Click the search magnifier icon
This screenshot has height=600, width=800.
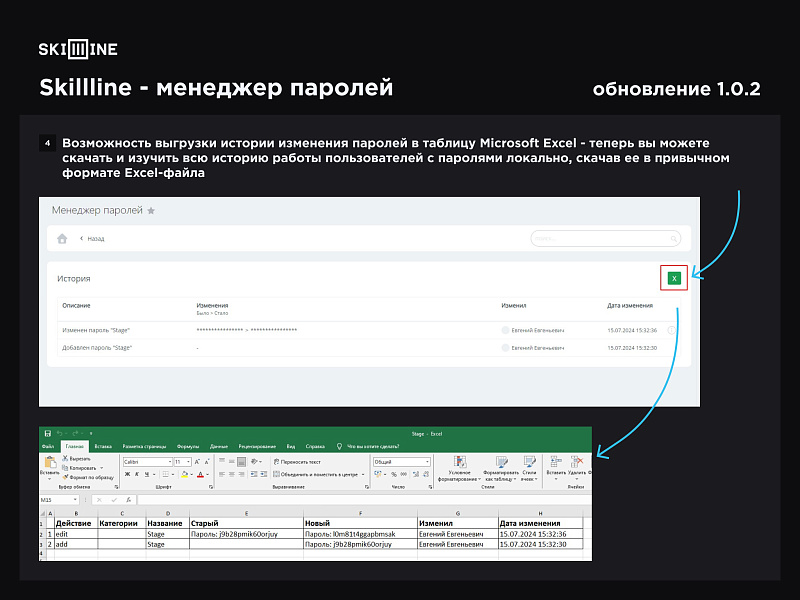coord(672,238)
